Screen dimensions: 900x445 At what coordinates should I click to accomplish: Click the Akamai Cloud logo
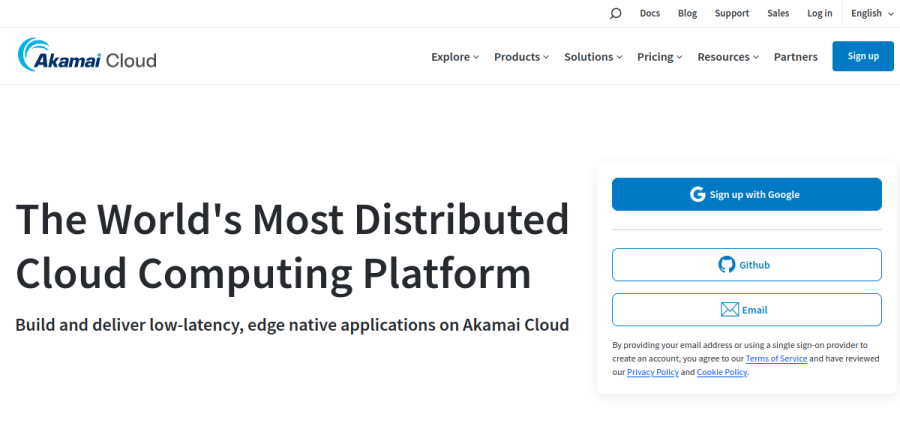[87, 55]
